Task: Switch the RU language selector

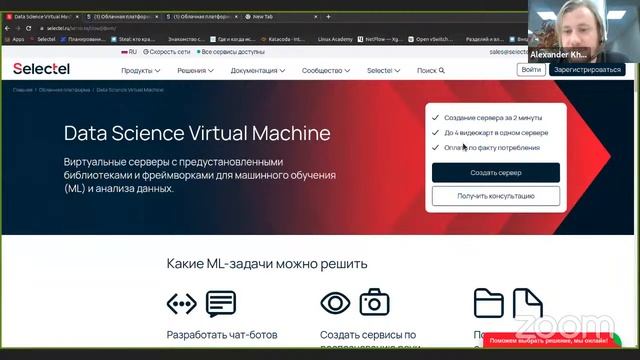Action: click(129, 52)
